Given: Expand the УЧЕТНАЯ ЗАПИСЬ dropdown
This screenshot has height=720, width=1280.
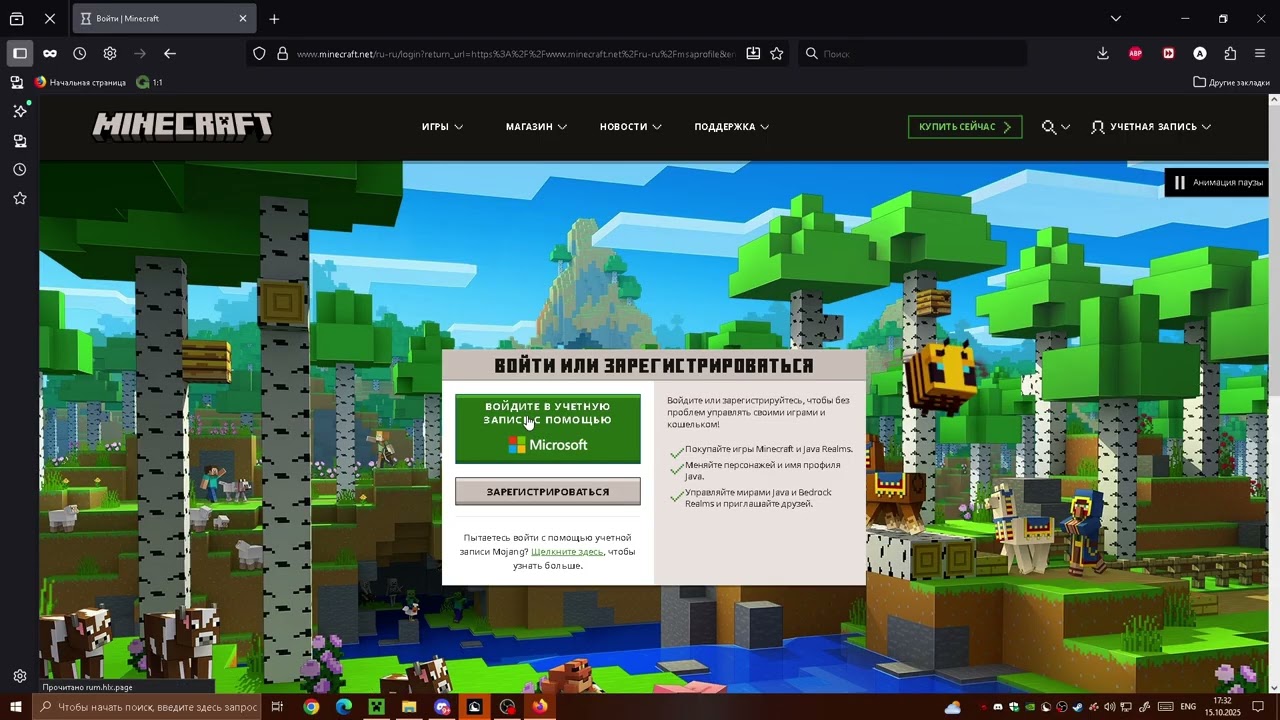Looking at the screenshot, I should [x=1151, y=127].
